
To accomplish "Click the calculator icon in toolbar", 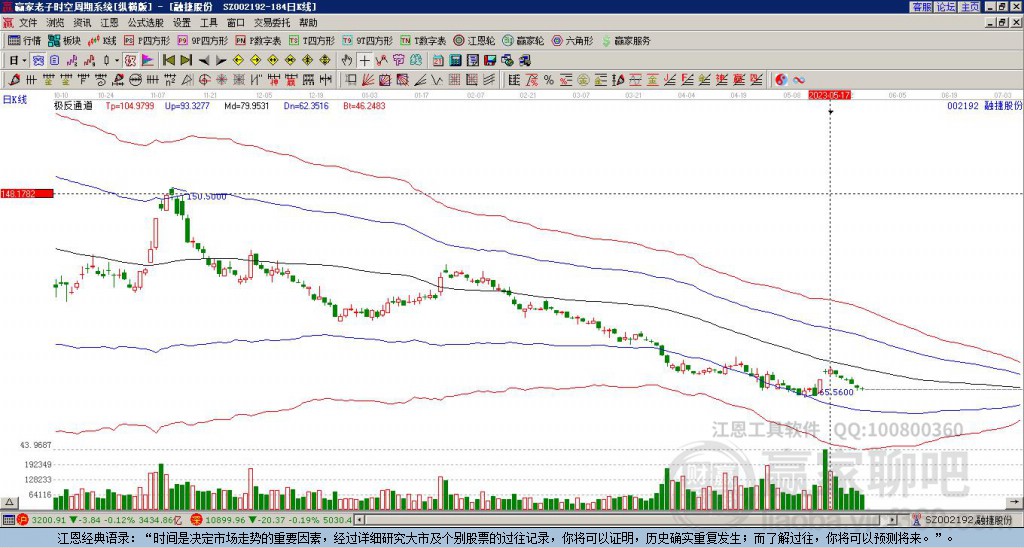I will point(455,61).
